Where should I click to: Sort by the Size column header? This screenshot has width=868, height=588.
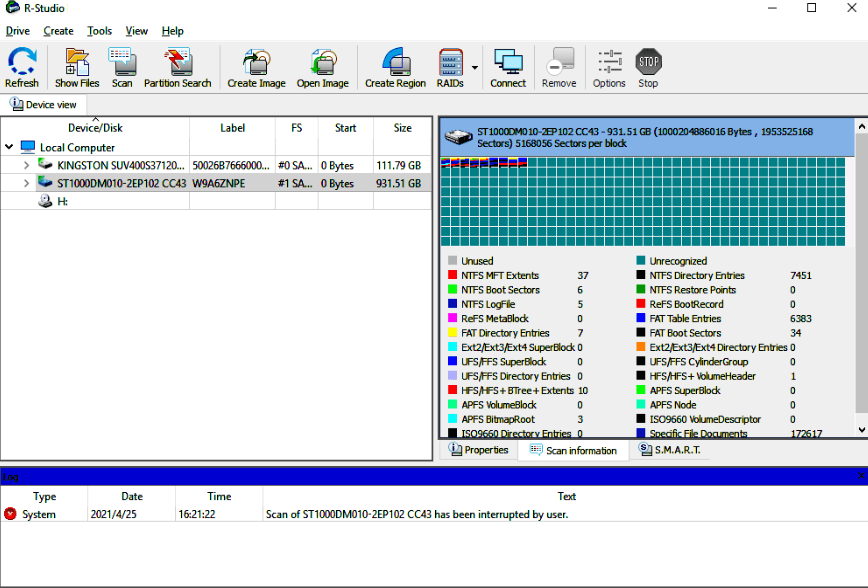[x=402, y=128]
